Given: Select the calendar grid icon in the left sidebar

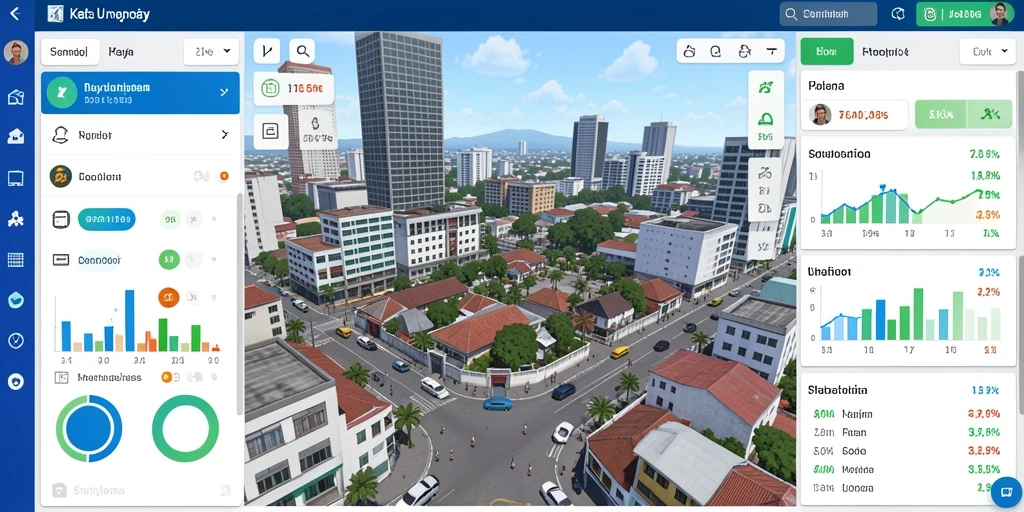Looking at the screenshot, I should [x=16, y=259].
